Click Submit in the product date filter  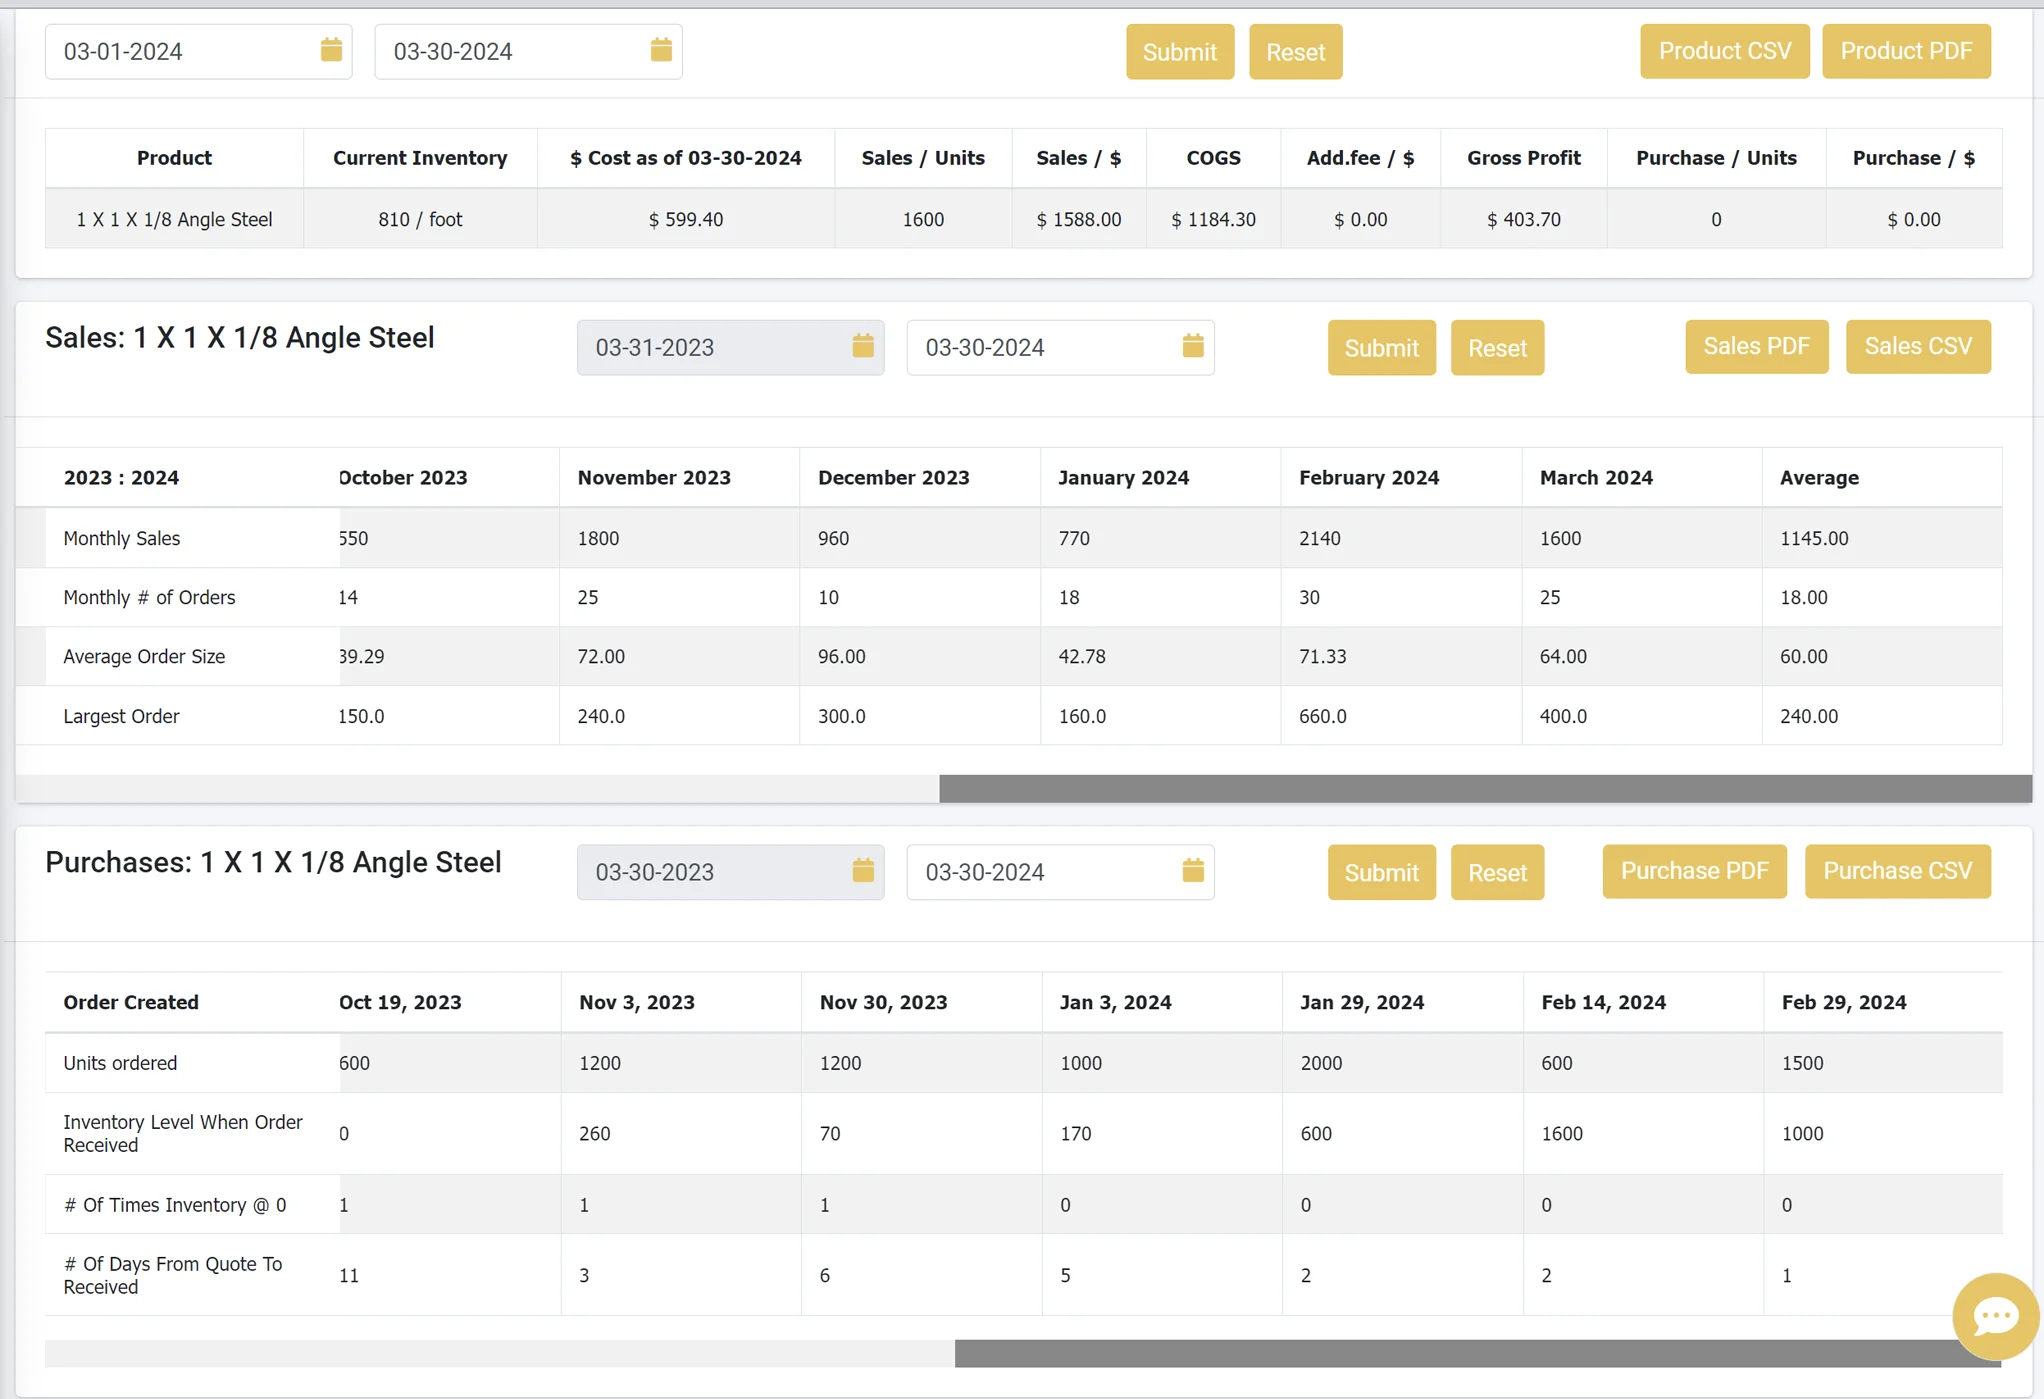(x=1179, y=52)
